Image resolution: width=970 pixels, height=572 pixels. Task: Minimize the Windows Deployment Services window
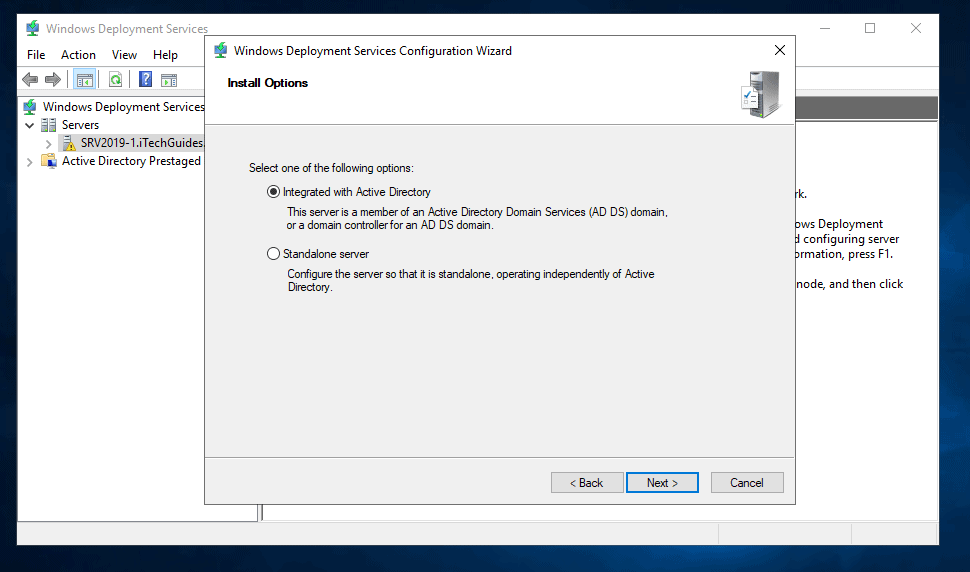point(825,28)
